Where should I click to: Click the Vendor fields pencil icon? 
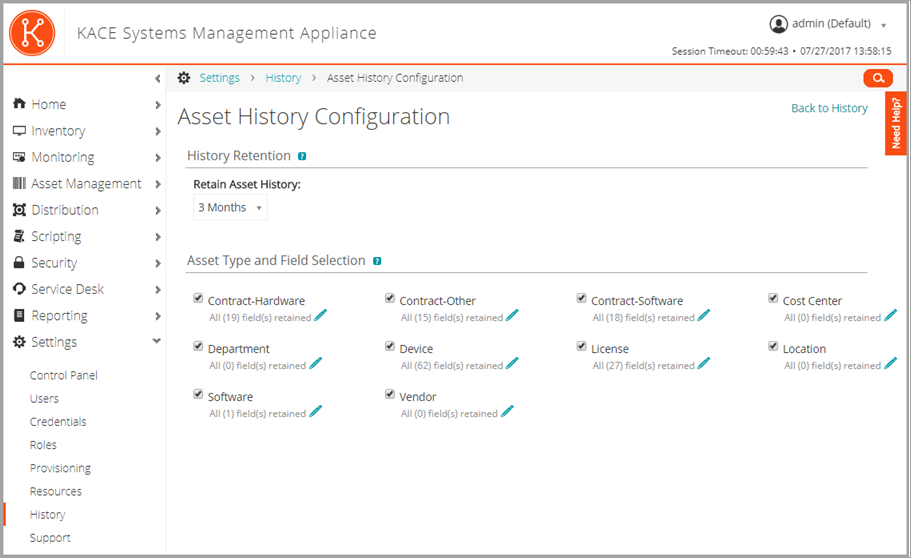(507, 412)
